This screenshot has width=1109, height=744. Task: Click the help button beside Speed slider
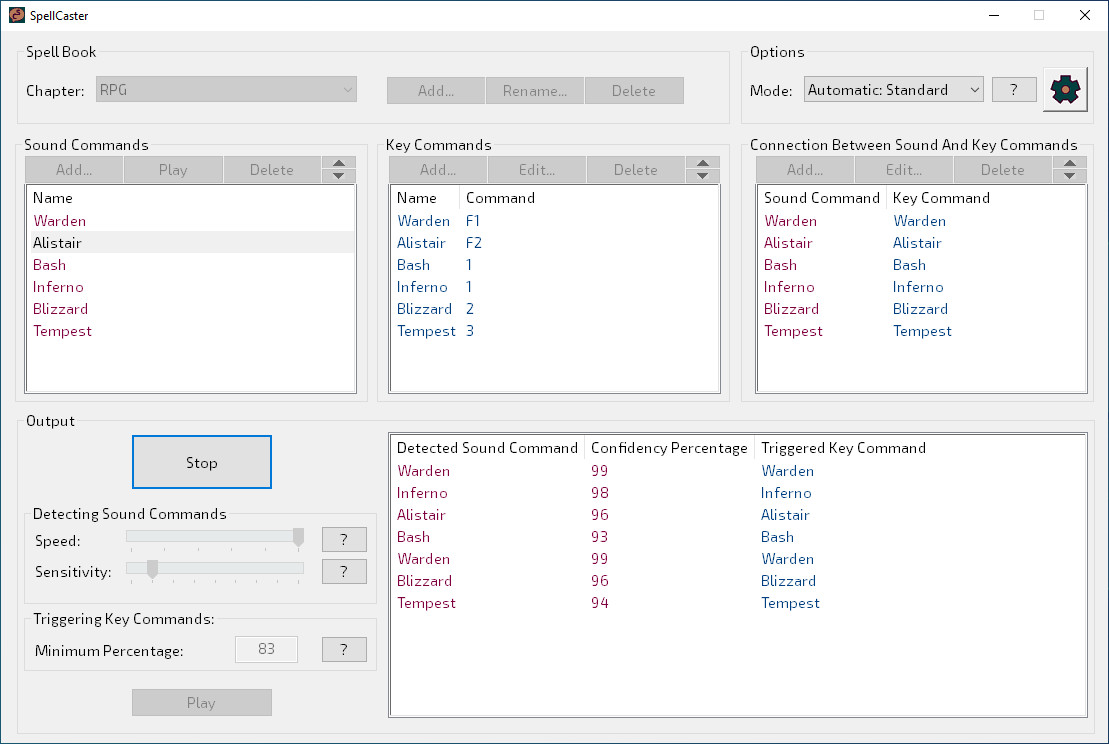click(x=343, y=540)
